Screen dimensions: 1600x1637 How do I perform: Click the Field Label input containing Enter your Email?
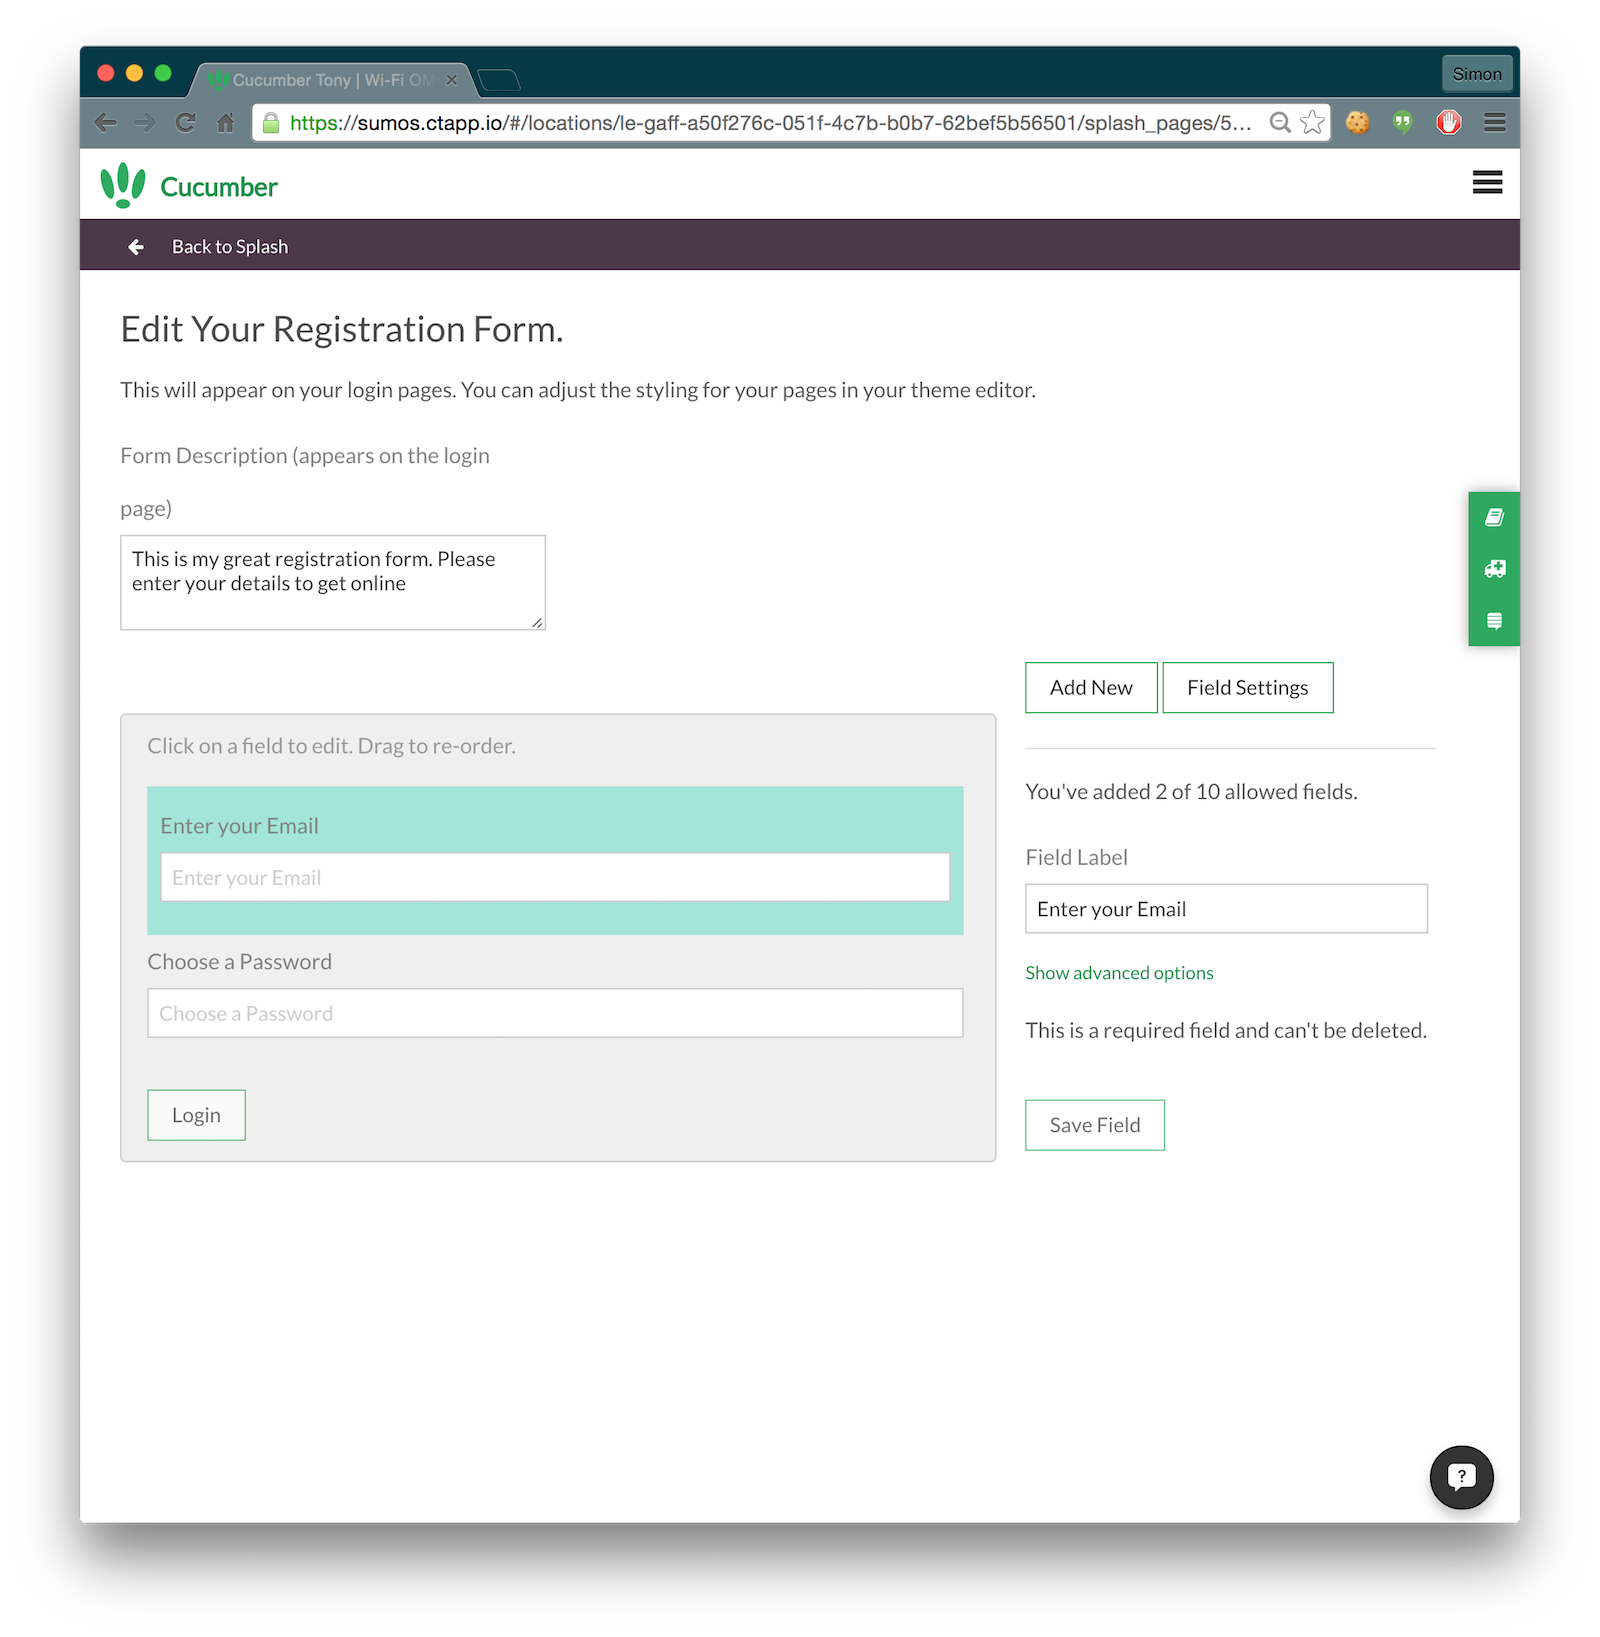pyautogui.click(x=1226, y=909)
